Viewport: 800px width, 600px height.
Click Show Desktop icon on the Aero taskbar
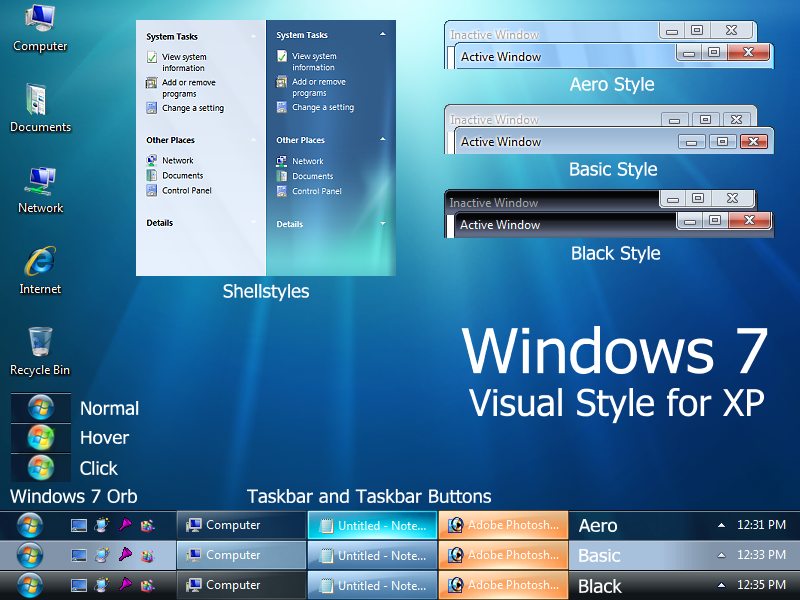pyautogui.click(x=79, y=525)
